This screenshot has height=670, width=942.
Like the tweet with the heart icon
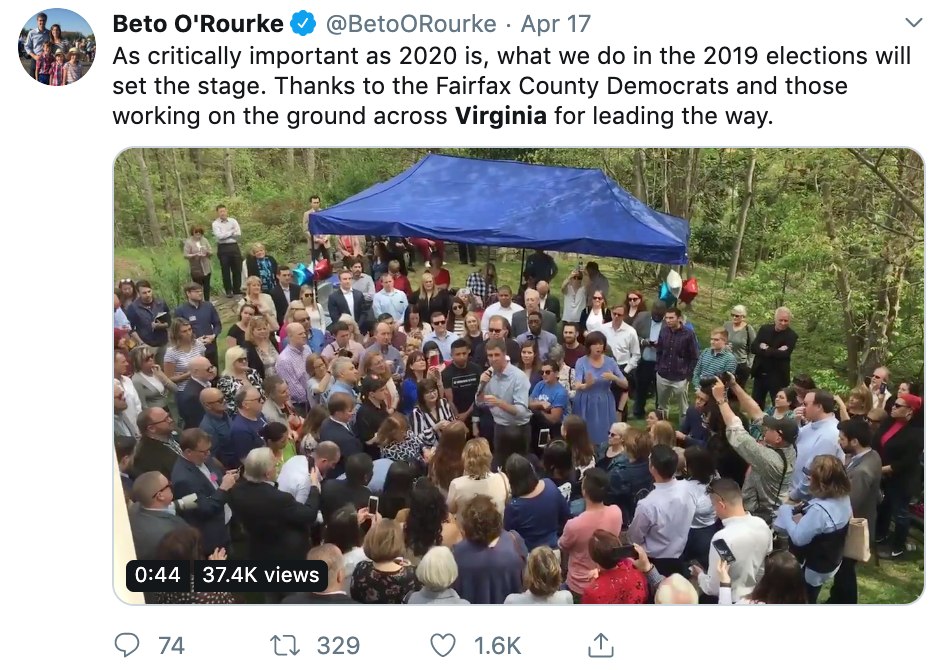(443, 645)
